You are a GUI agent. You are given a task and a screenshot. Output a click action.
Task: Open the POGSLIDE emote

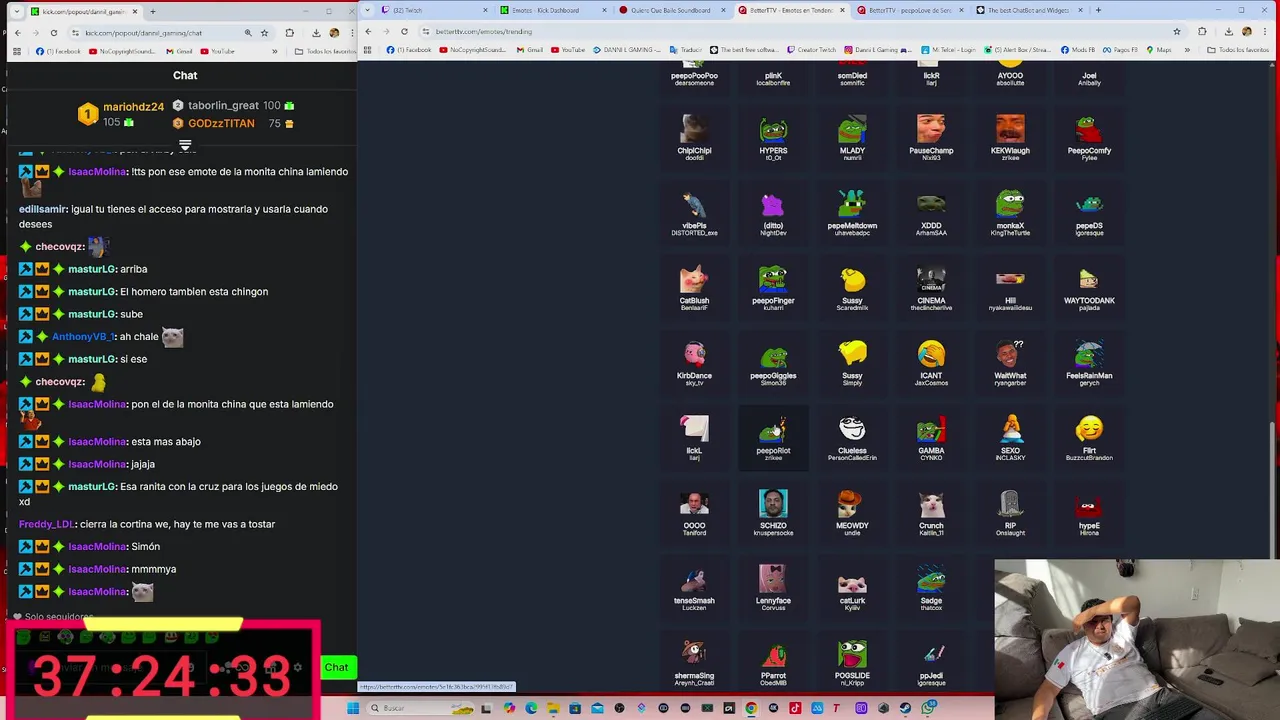(x=852, y=663)
